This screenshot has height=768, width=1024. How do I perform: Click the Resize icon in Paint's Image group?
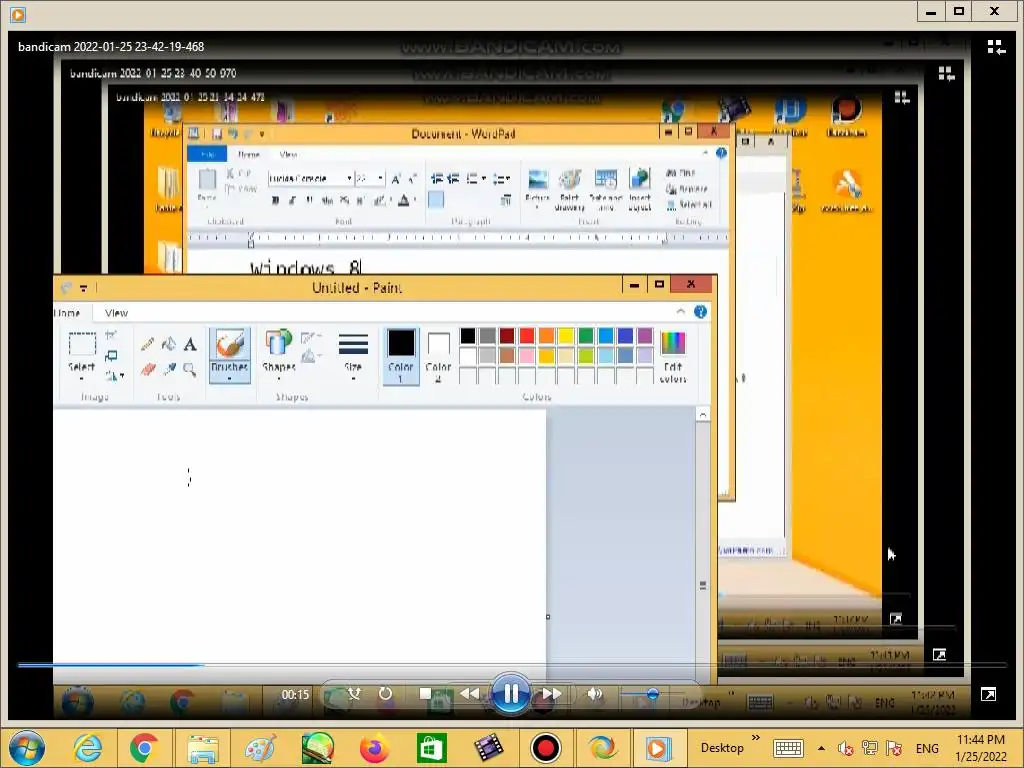111,356
